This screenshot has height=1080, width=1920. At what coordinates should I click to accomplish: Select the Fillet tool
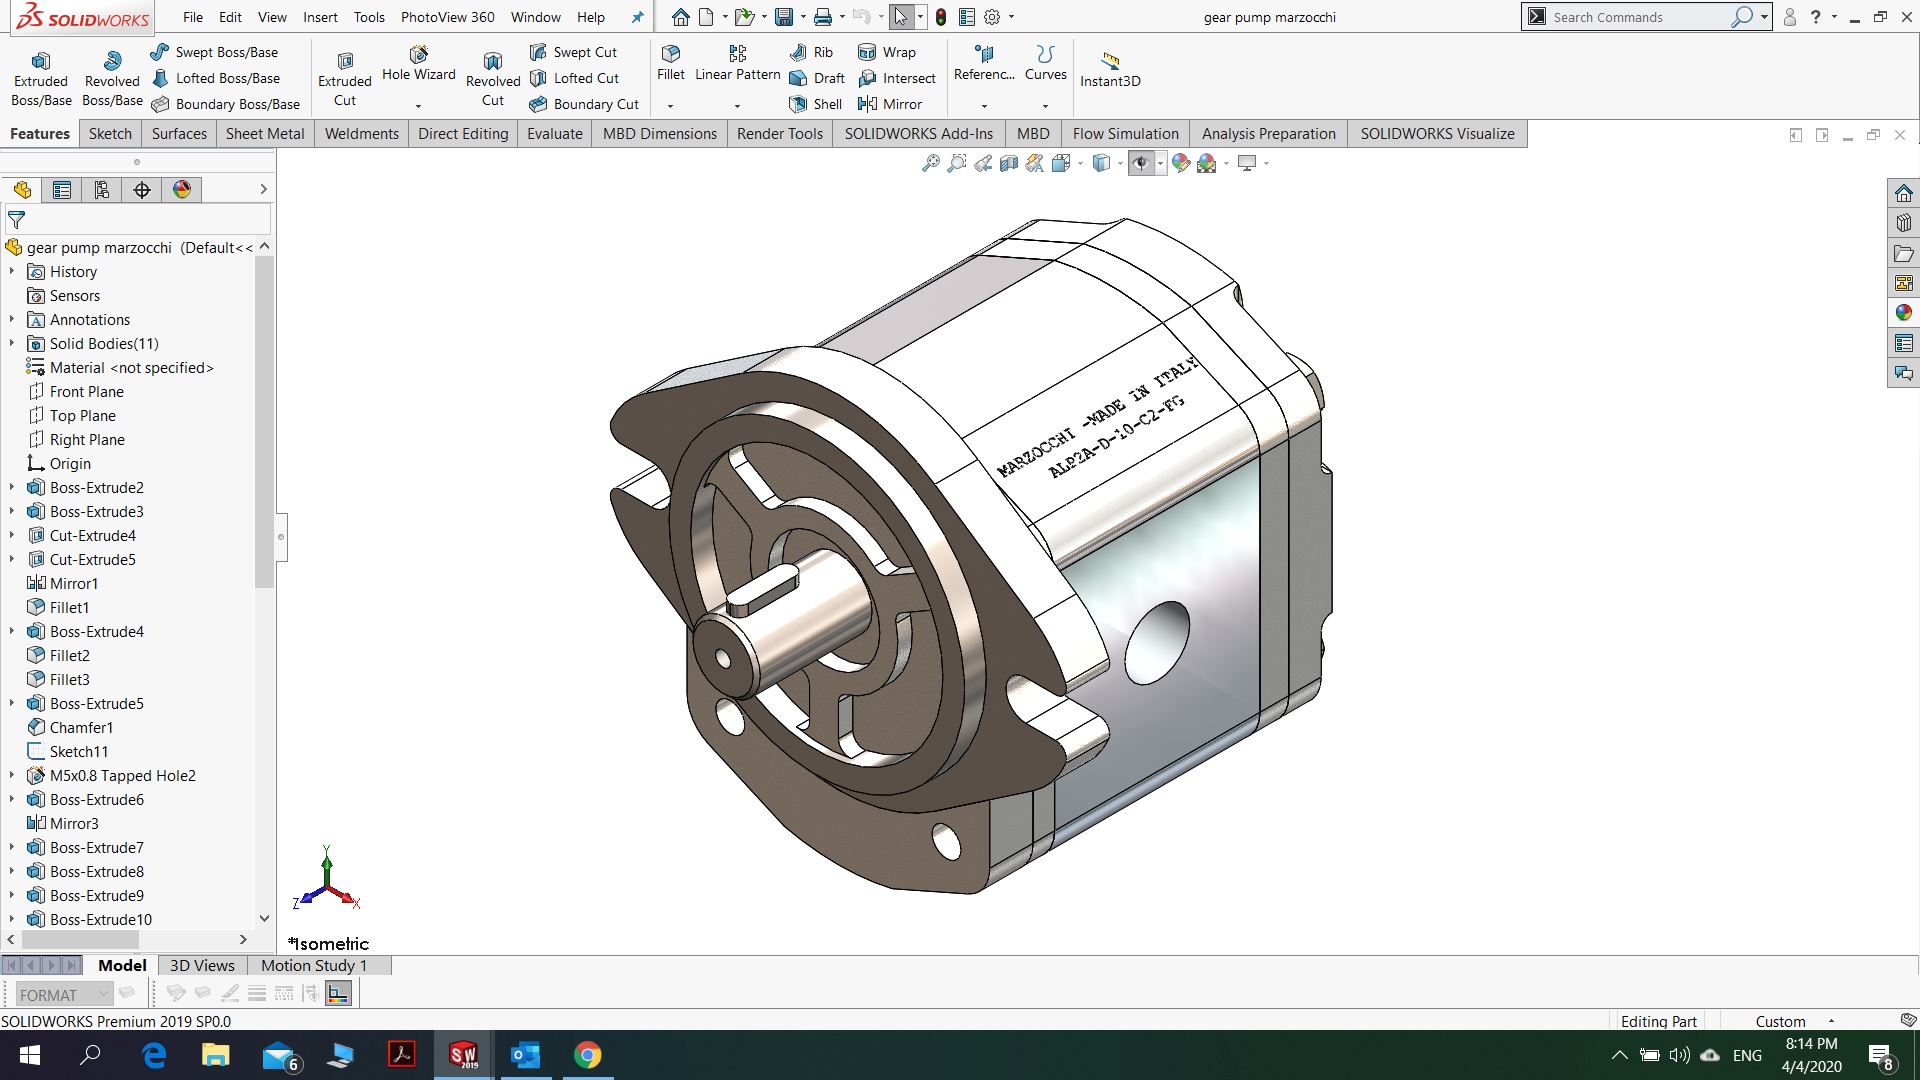tap(669, 63)
